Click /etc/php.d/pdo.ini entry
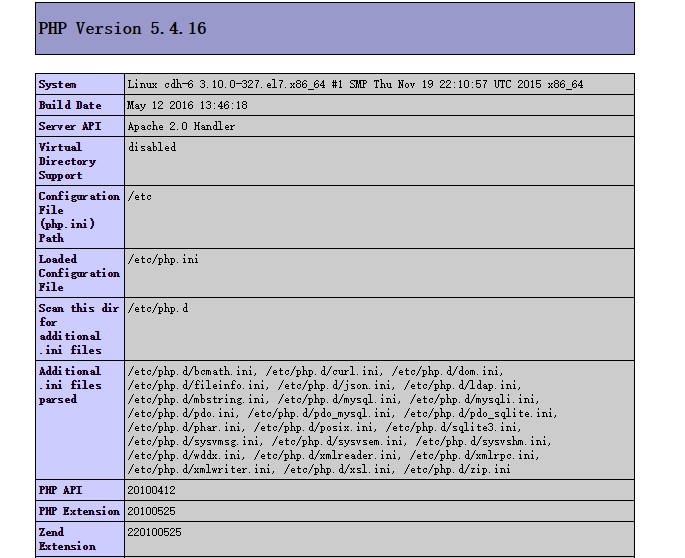Image resolution: width=685 pixels, height=558 pixels. [x=181, y=413]
